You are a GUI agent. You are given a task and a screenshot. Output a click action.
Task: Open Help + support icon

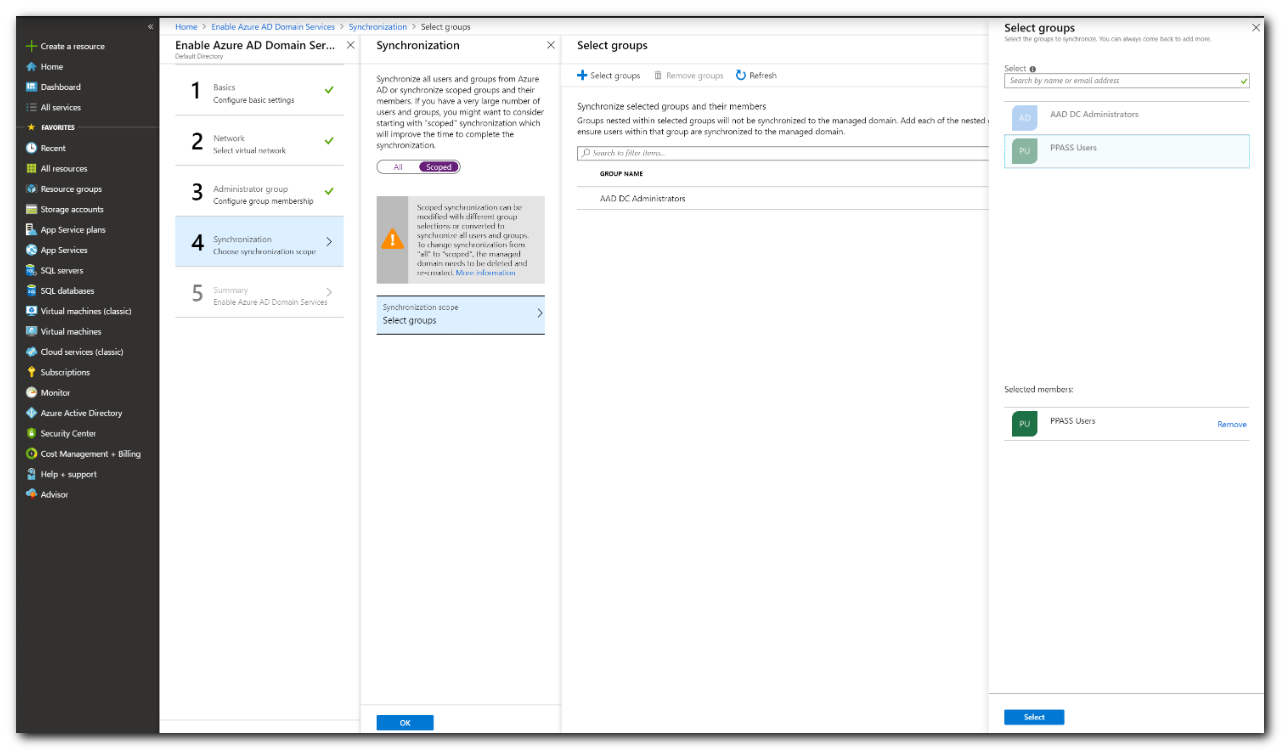point(31,474)
